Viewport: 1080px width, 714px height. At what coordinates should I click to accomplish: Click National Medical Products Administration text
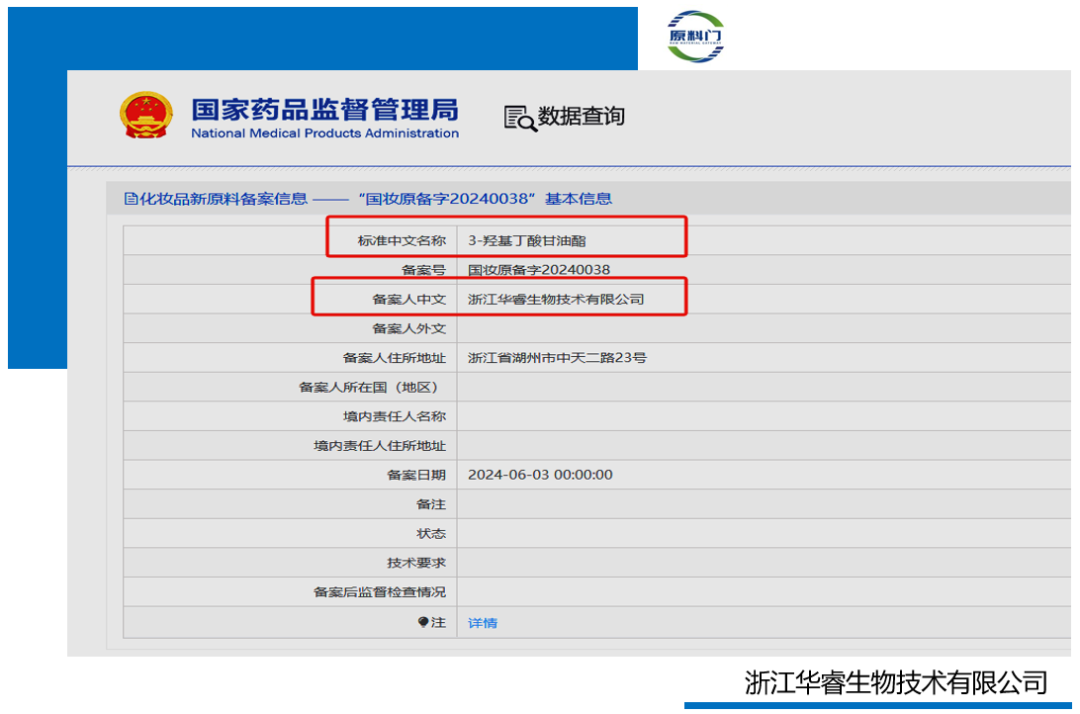[x=324, y=133]
